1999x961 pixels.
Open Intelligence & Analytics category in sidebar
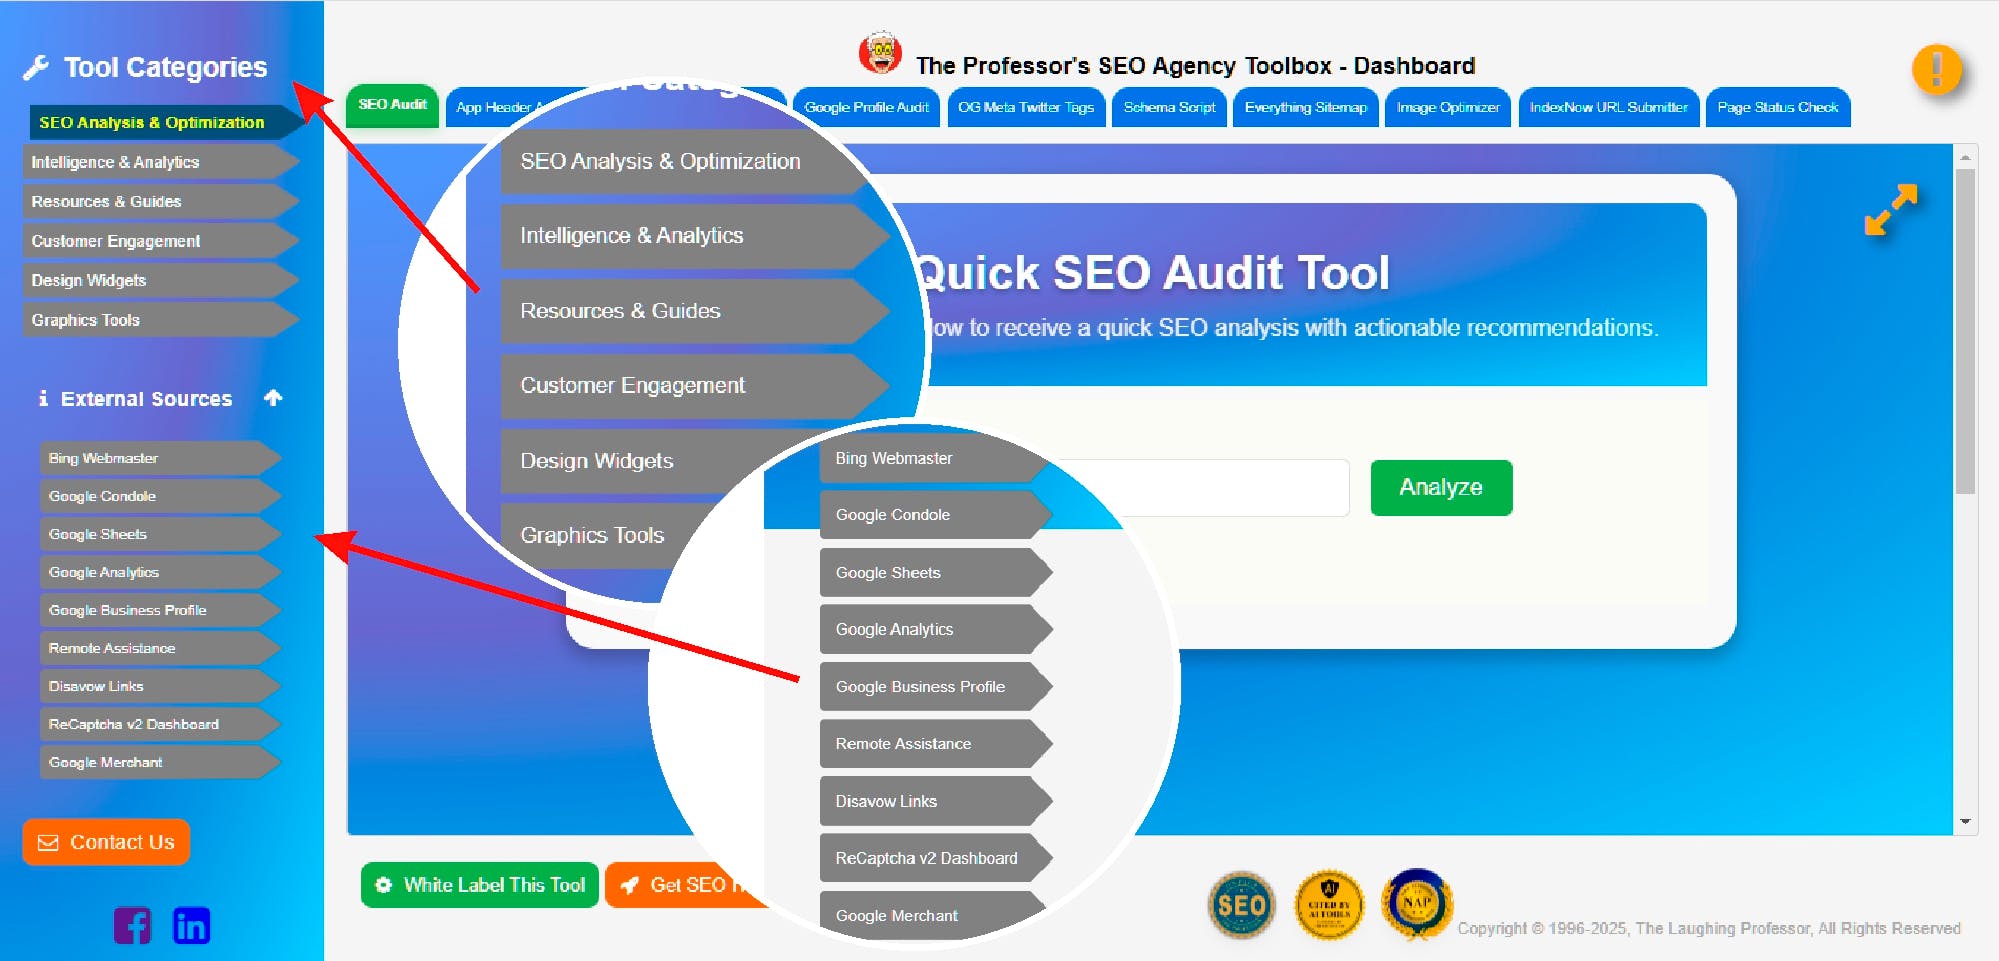(x=160, y=162)
